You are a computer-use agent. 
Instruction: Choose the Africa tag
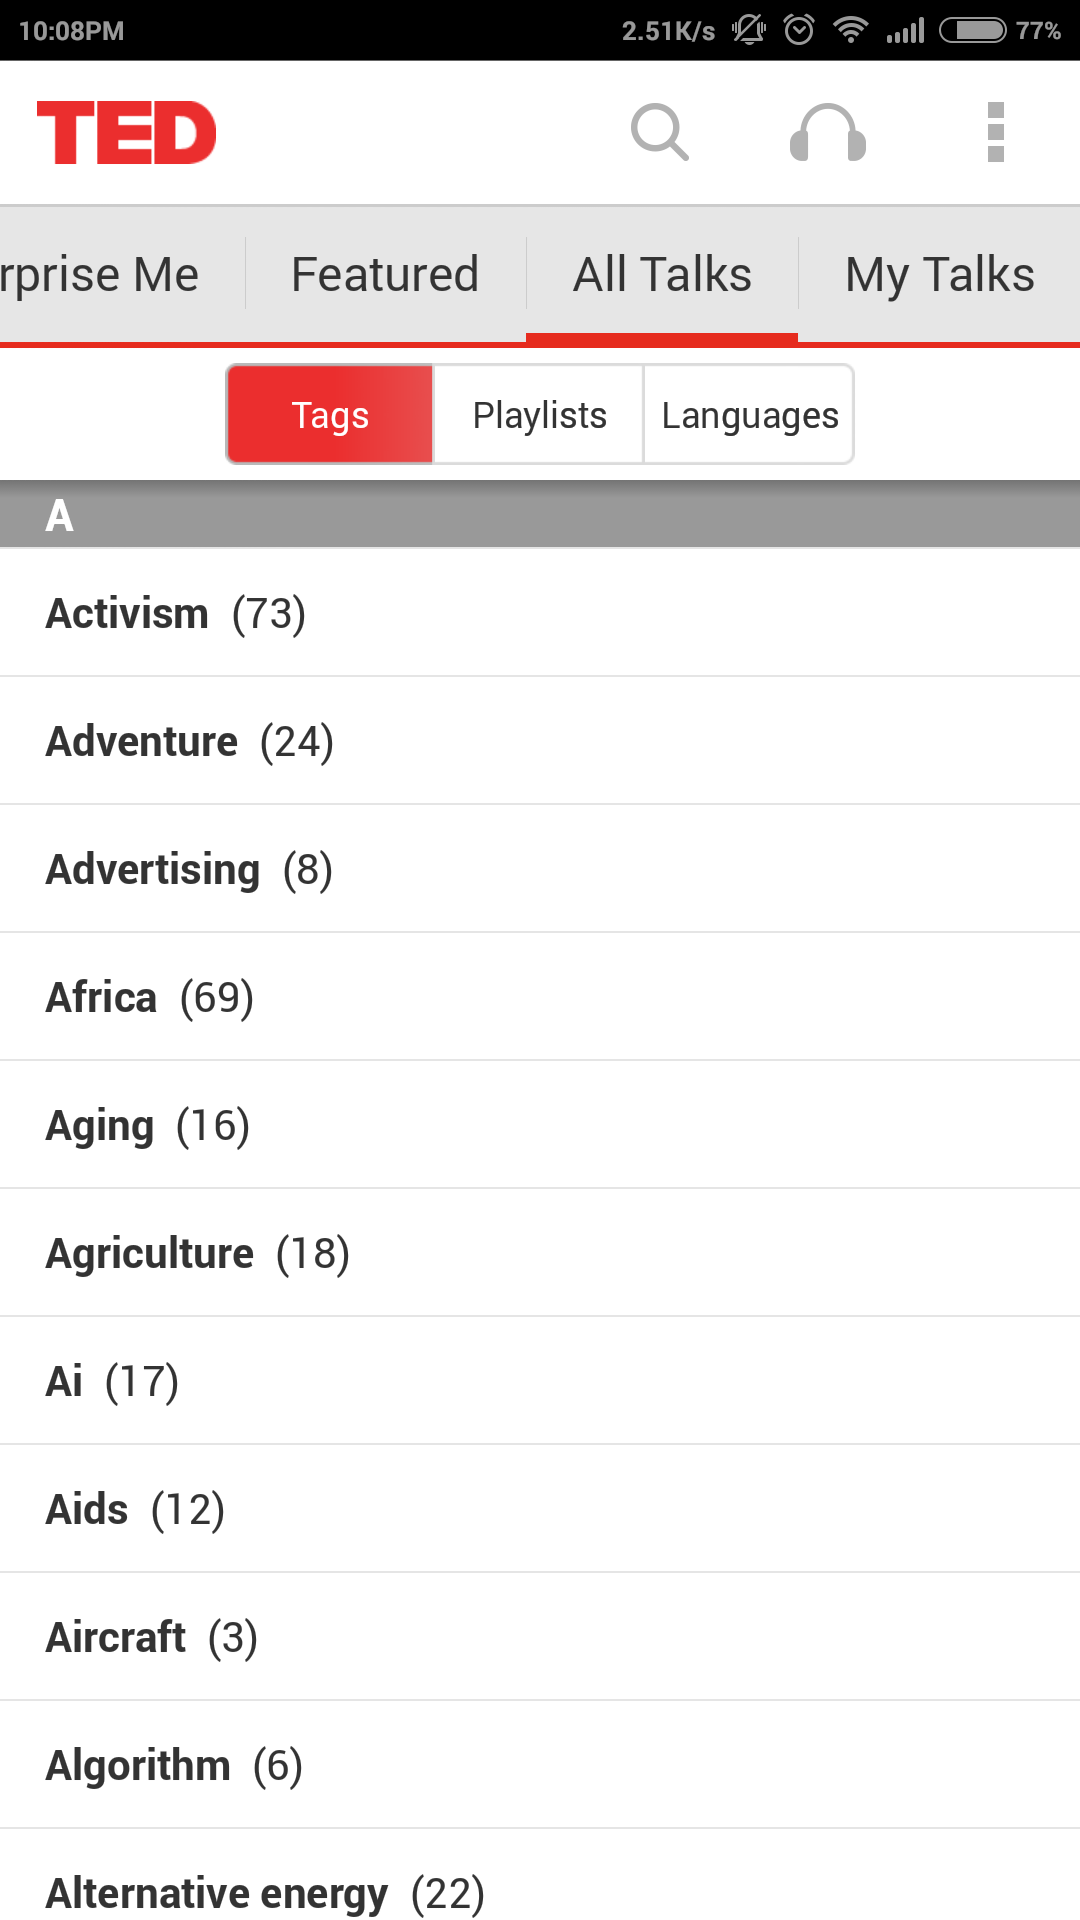(x=540, y=997)
